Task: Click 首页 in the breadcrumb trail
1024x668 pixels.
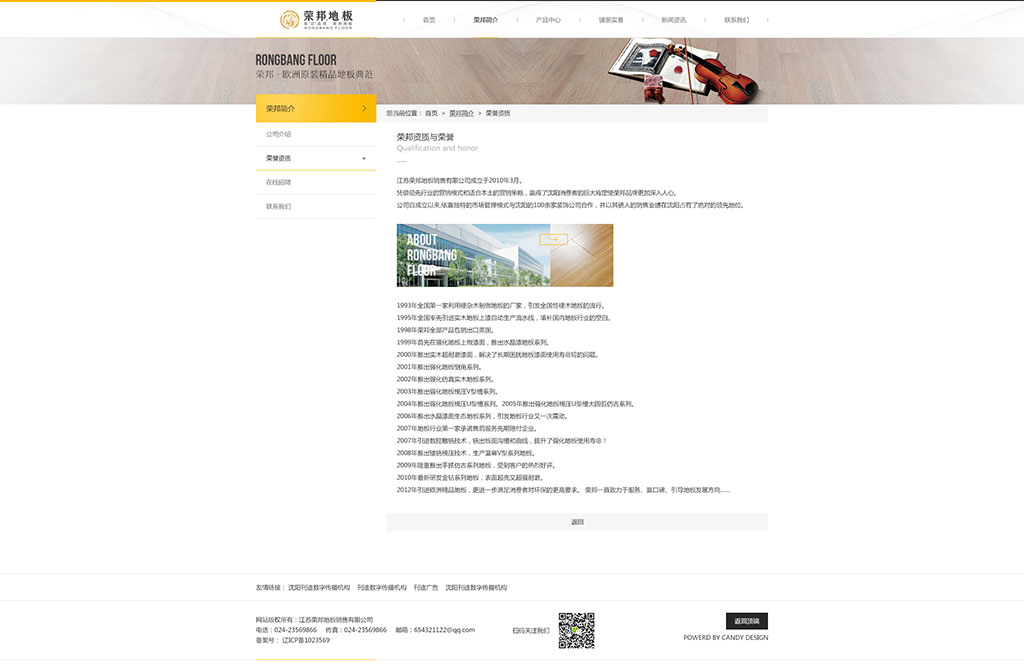Action: pyautogui.click(x=431, y=114)
